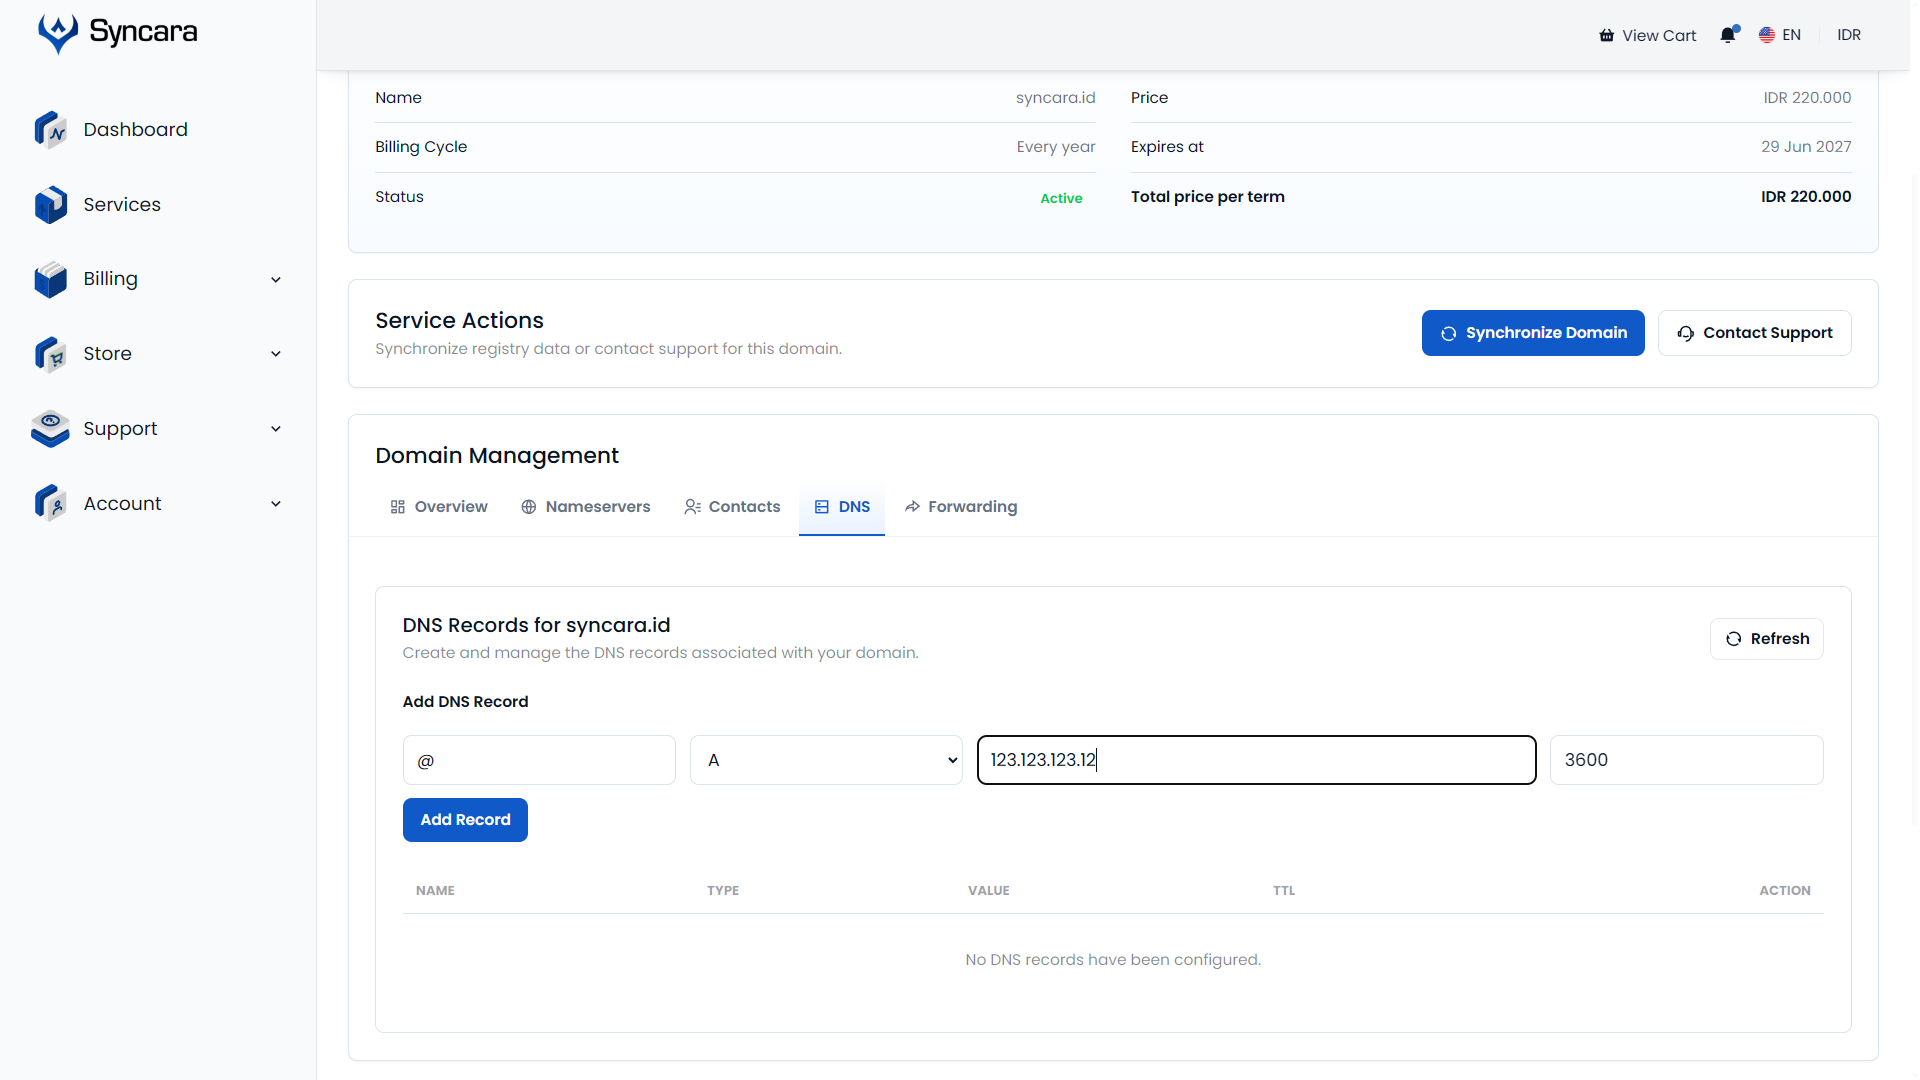This screenshot has width=1920, height=1080.
Task: Switch to the Overview tab
Action: pyautogui.click(x=439, y=507)
